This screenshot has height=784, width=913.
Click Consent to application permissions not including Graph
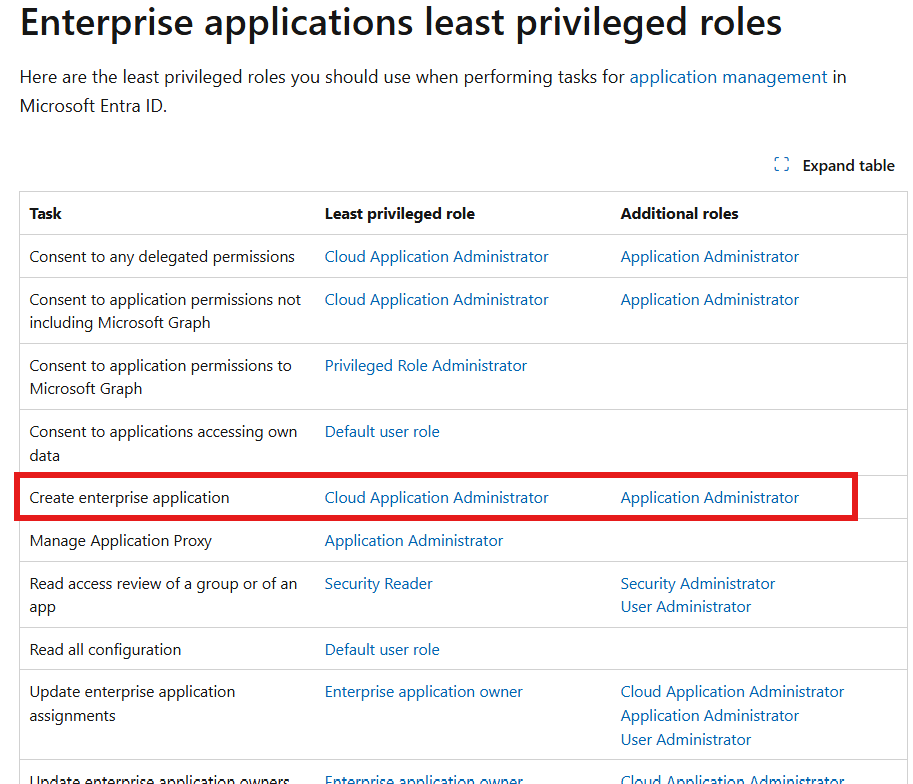[165, 311]
